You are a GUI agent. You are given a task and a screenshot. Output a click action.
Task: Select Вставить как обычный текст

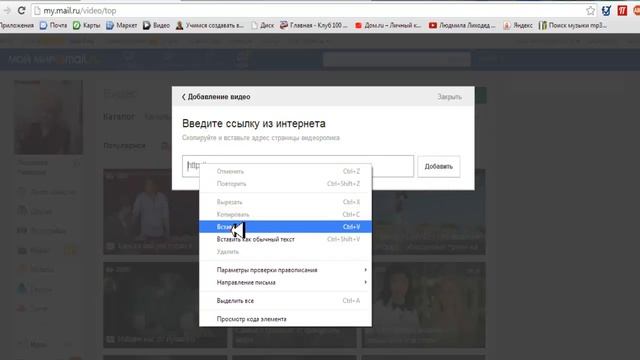[285, 239]
